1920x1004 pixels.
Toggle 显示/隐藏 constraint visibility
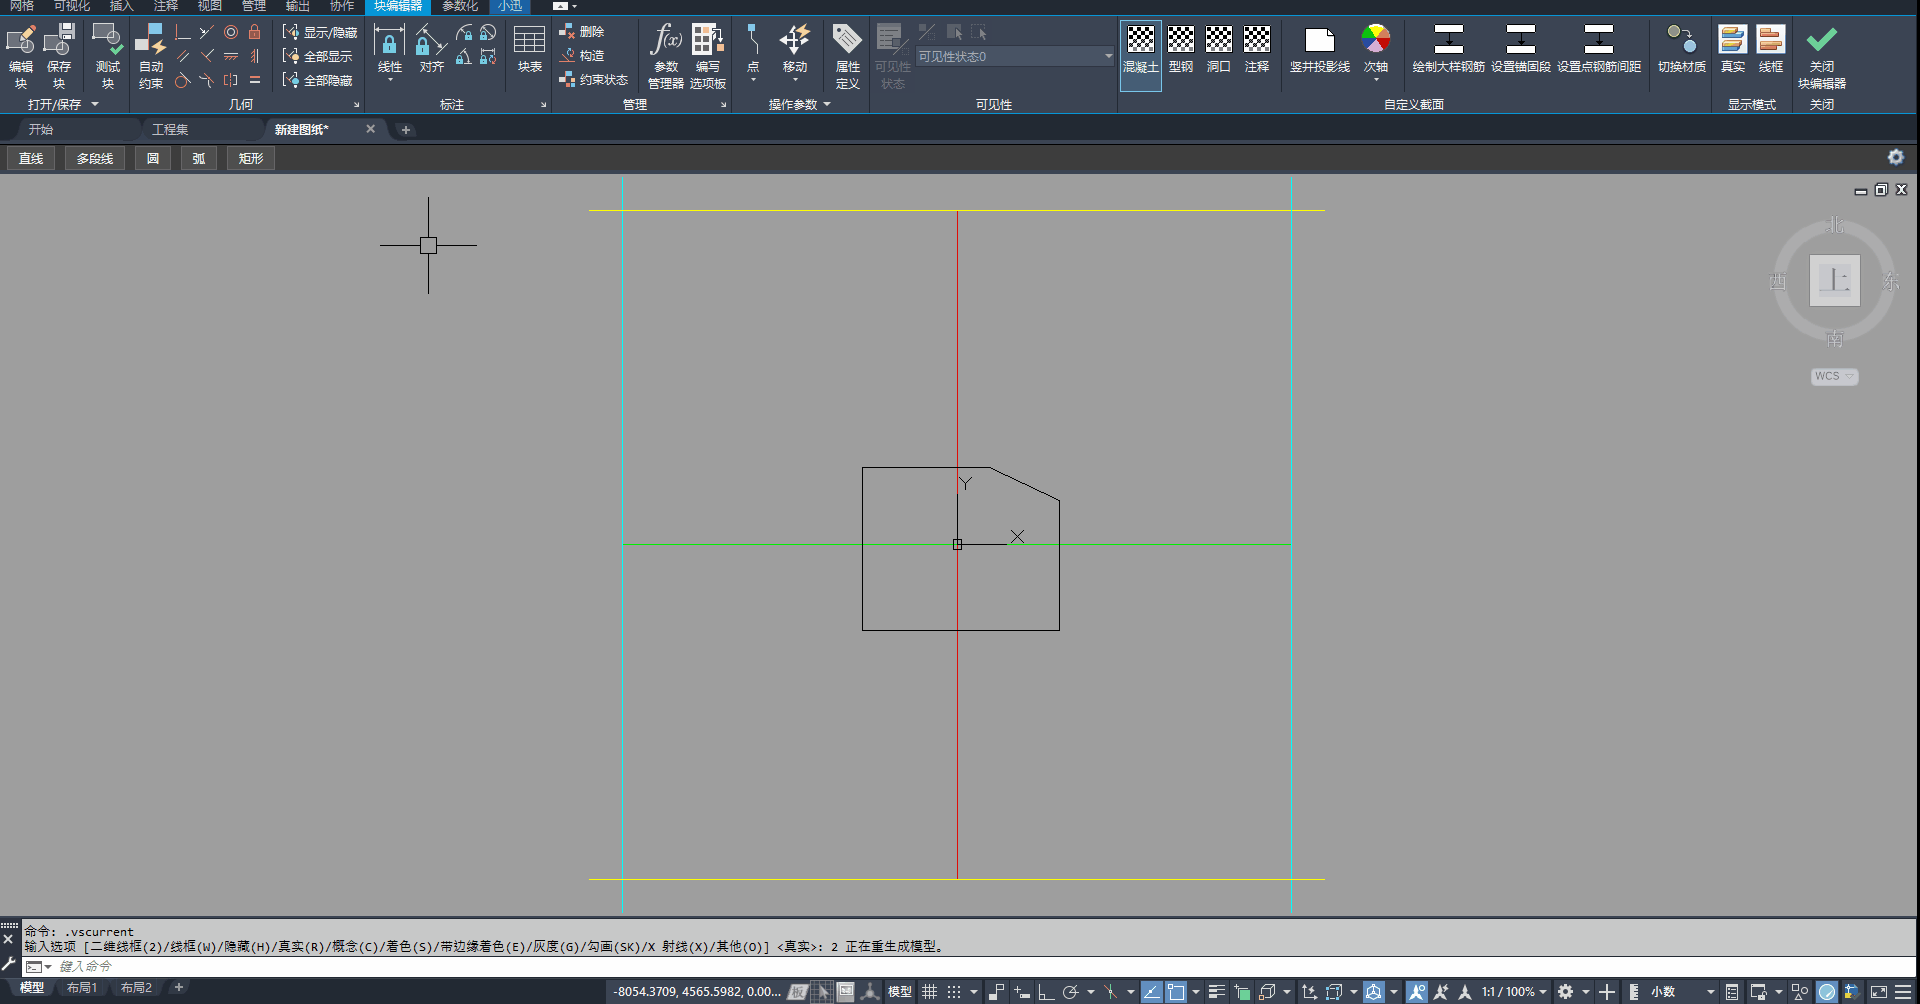point(319,32)
